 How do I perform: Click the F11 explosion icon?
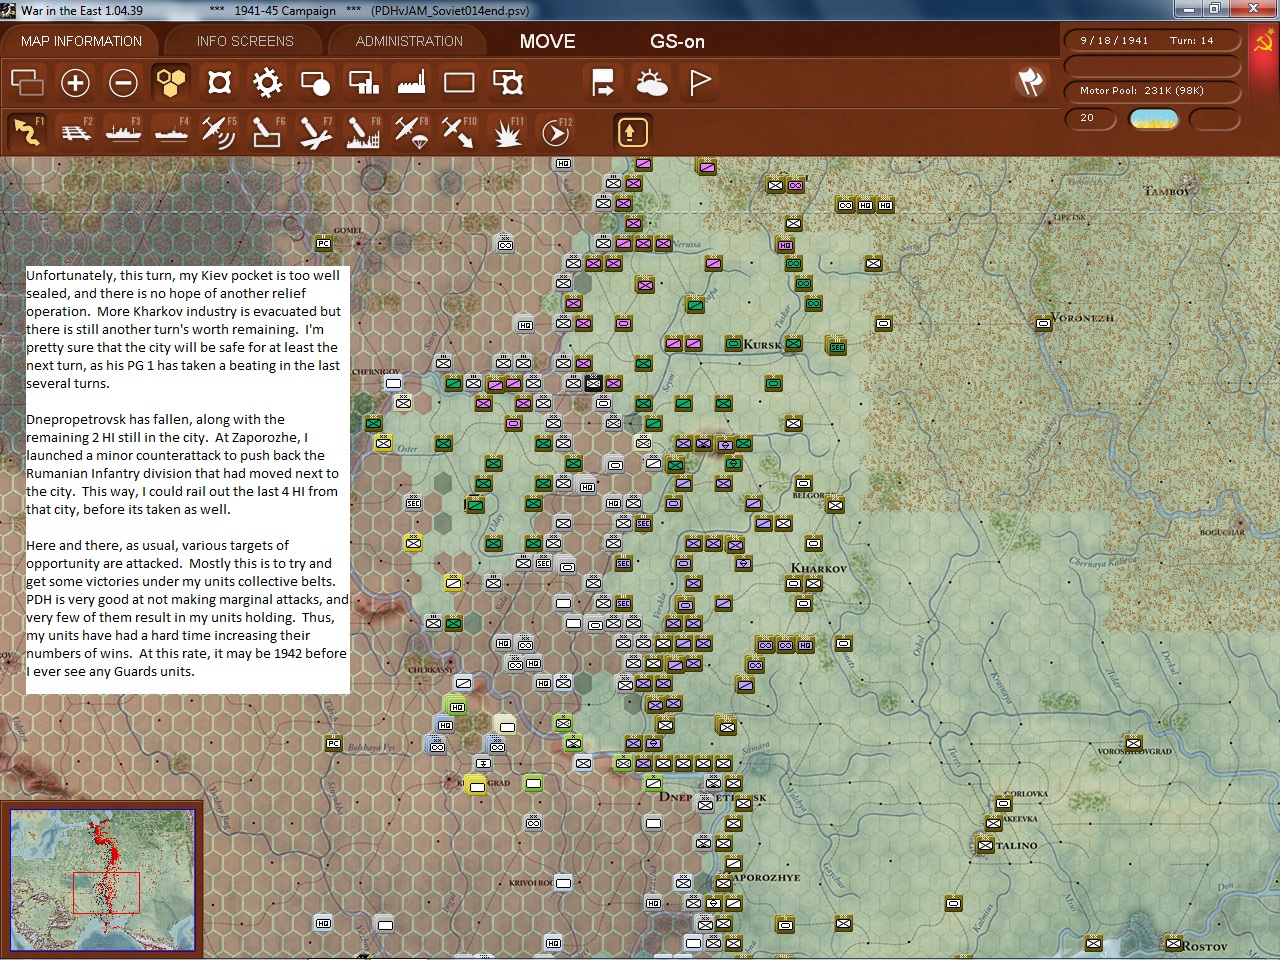[507, 131]
